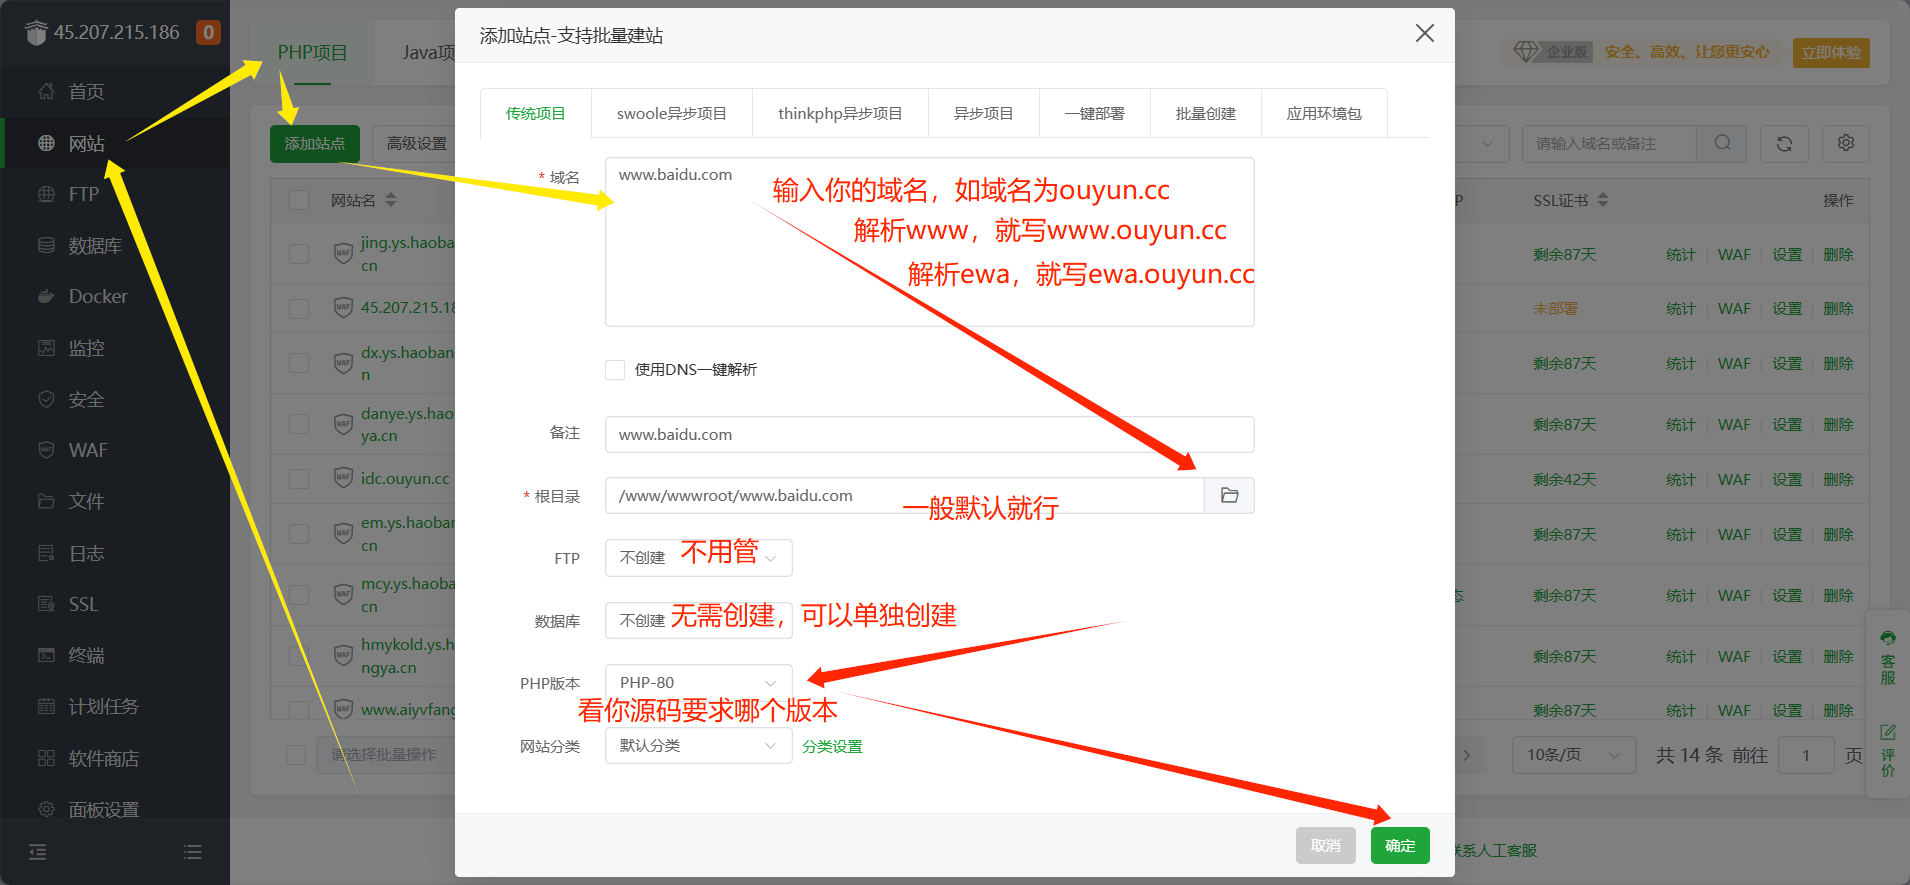
Task: Select the PHP项目 top tab
Action: pos(312,53)
